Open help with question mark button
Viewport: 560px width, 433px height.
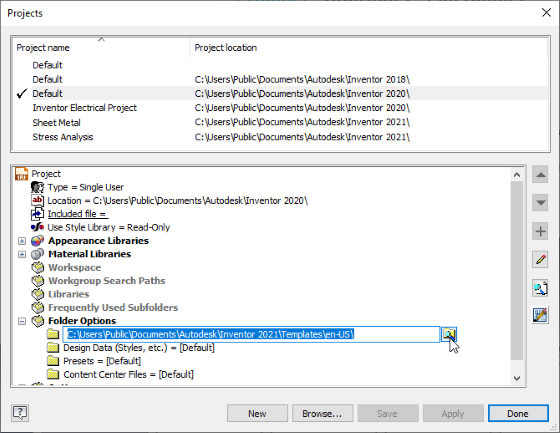(20, 413)
